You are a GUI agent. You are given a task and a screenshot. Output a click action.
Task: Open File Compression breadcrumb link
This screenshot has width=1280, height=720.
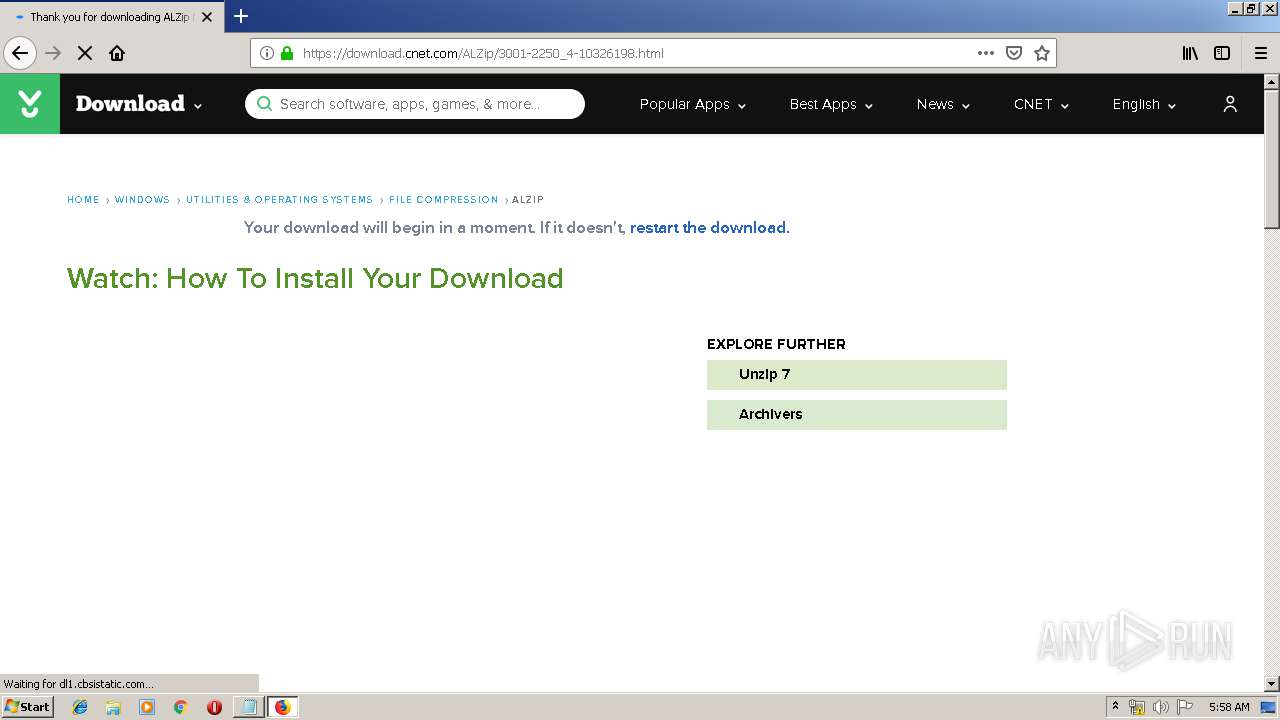coord(443,200)
